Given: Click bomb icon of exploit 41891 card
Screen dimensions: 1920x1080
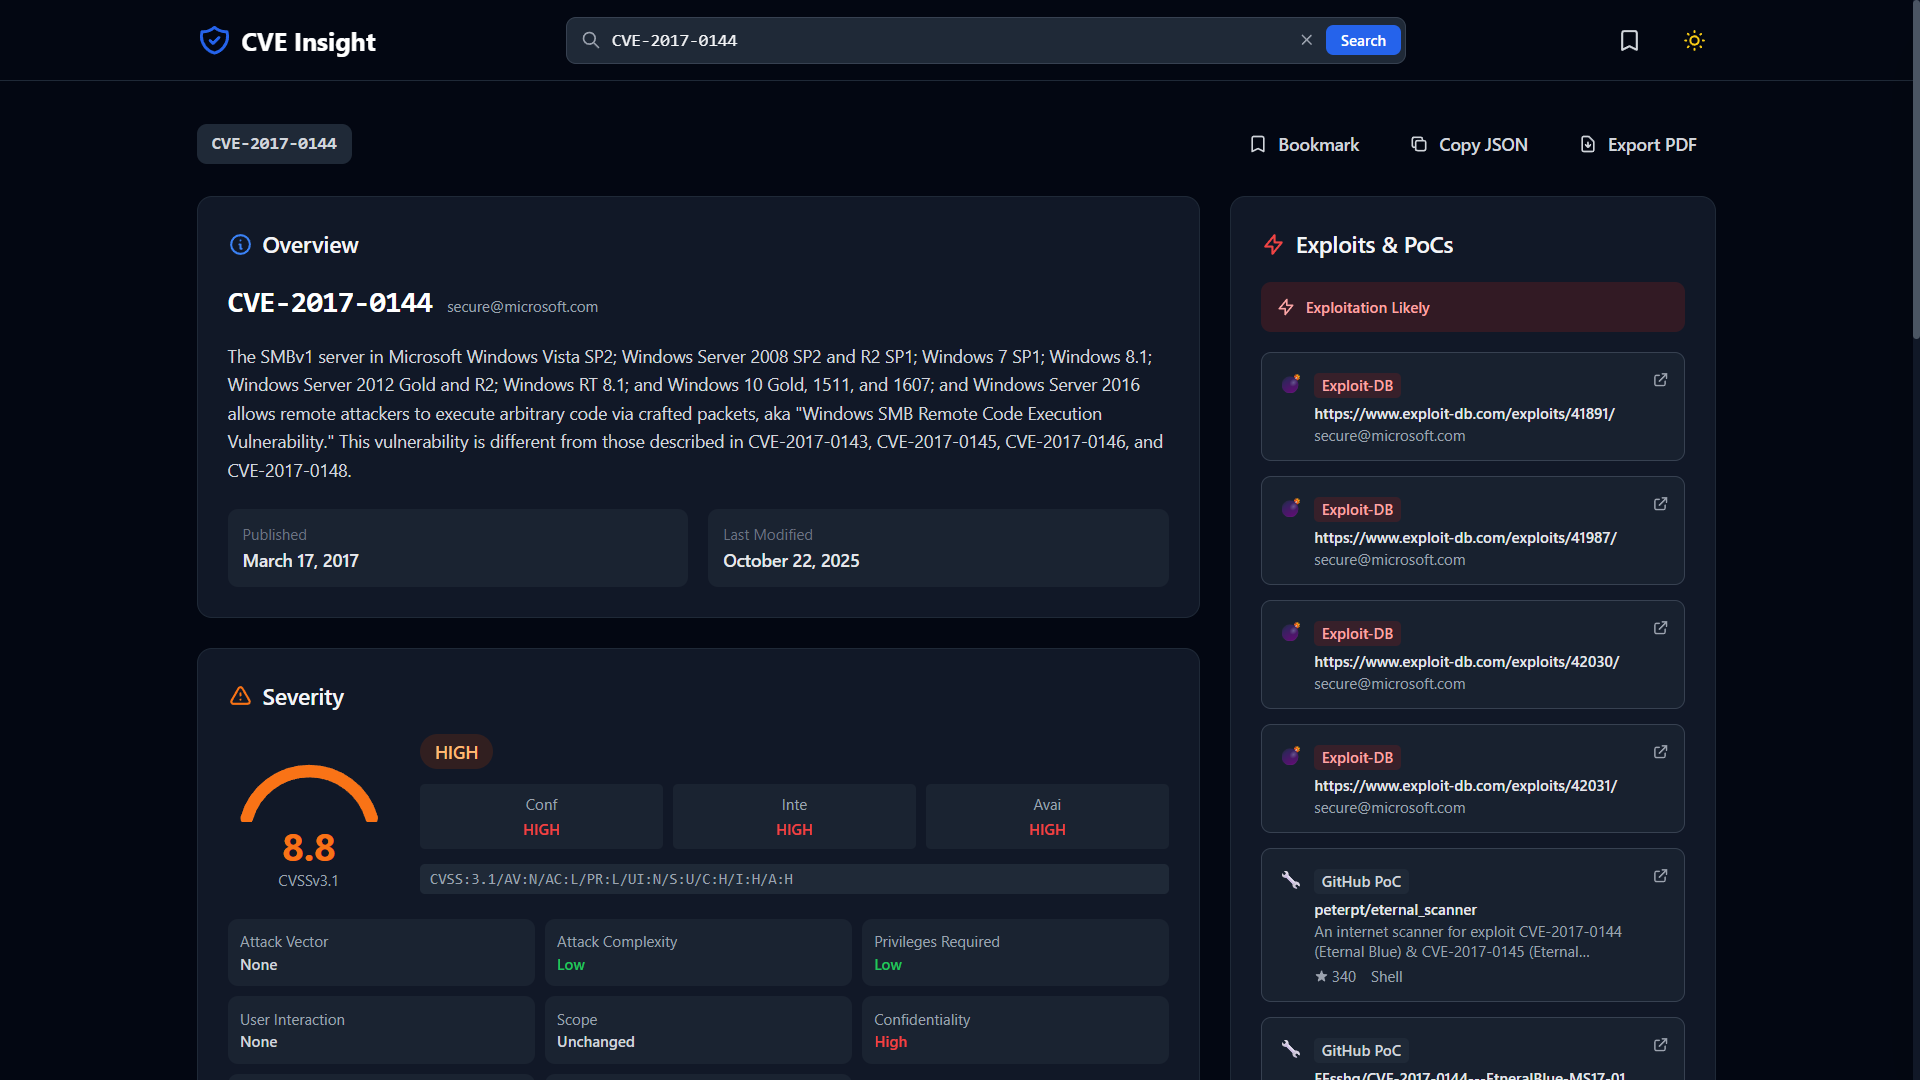Looking at the screenshot, I should 1291,384.
